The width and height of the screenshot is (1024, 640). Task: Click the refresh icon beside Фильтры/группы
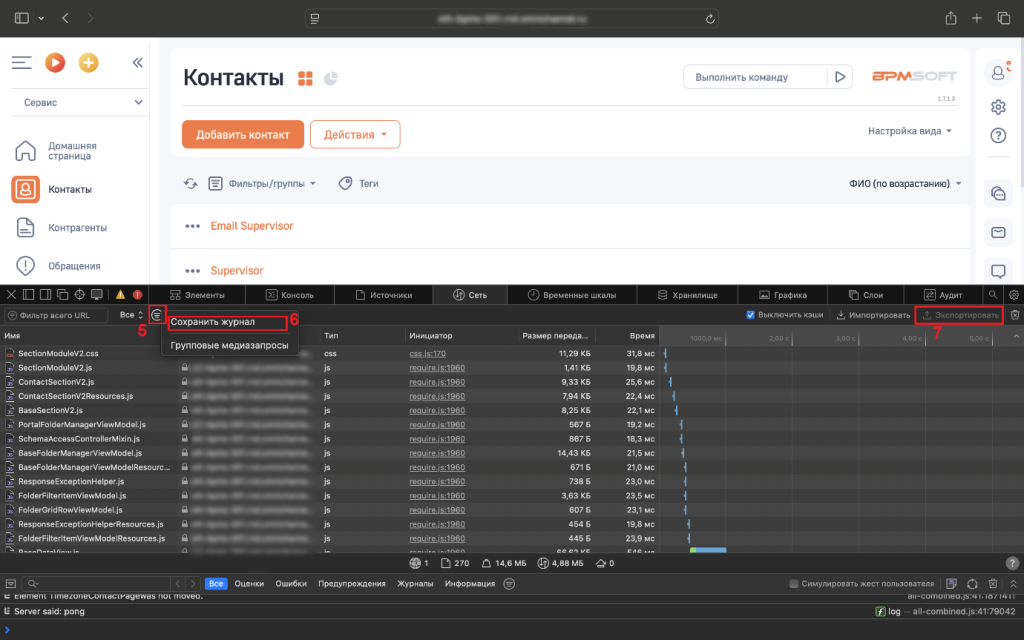tap(190, 184)
